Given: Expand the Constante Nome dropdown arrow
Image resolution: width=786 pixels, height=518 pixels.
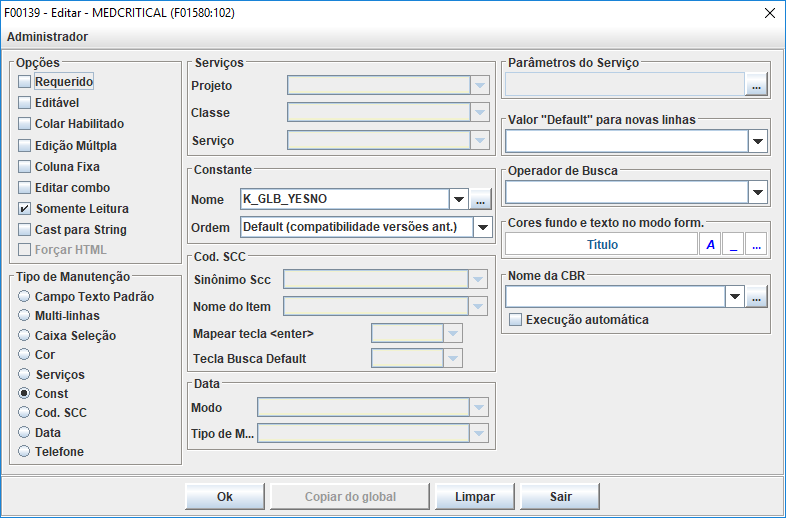Looking at the screenshot, I should pyautogui.click(x=459, y=200).
